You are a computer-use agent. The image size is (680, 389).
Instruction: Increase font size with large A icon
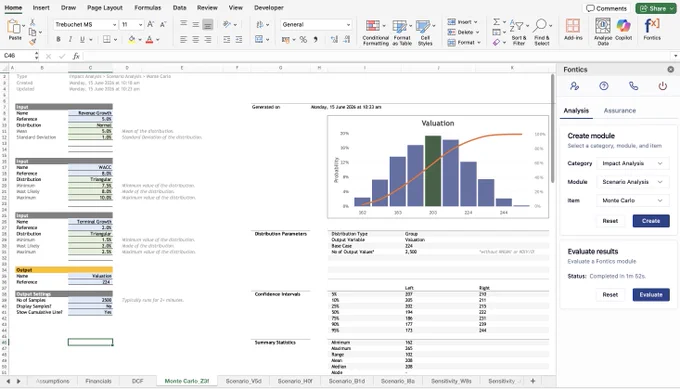point(150,24)
